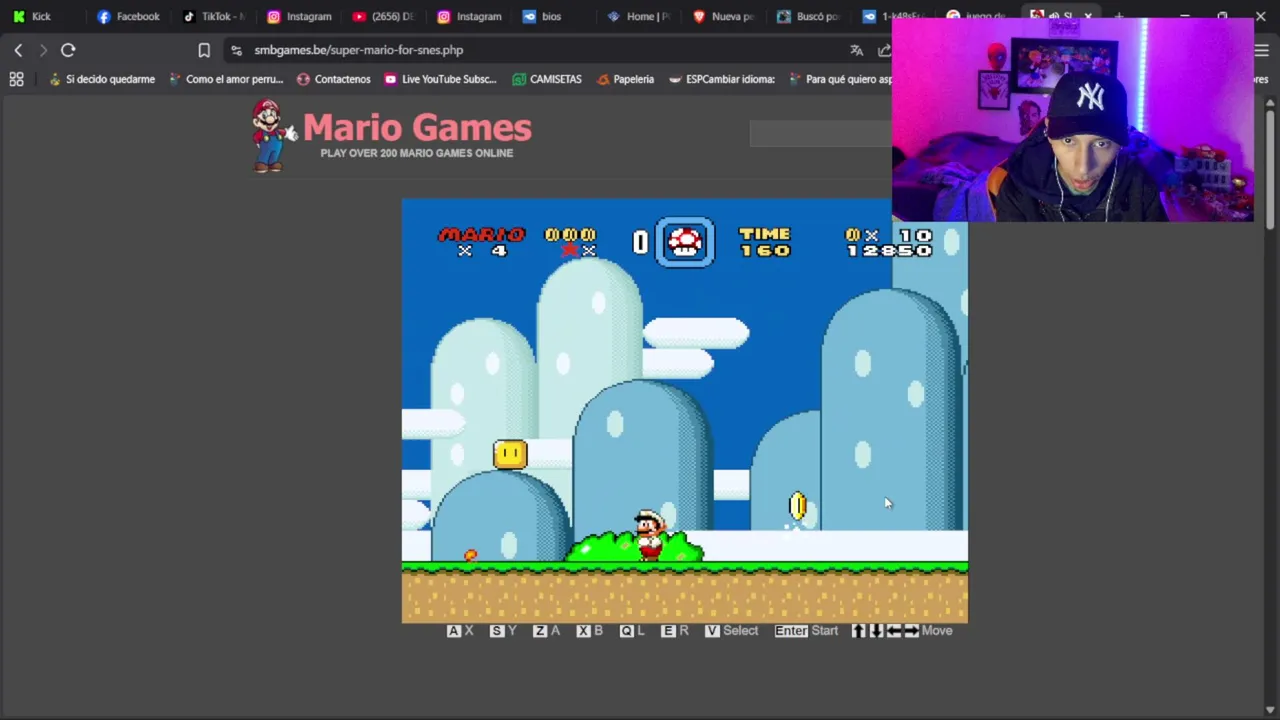Open the Instagram tab beside bios tab
This screenshot has height=720, width=1280.
[469, 16]
